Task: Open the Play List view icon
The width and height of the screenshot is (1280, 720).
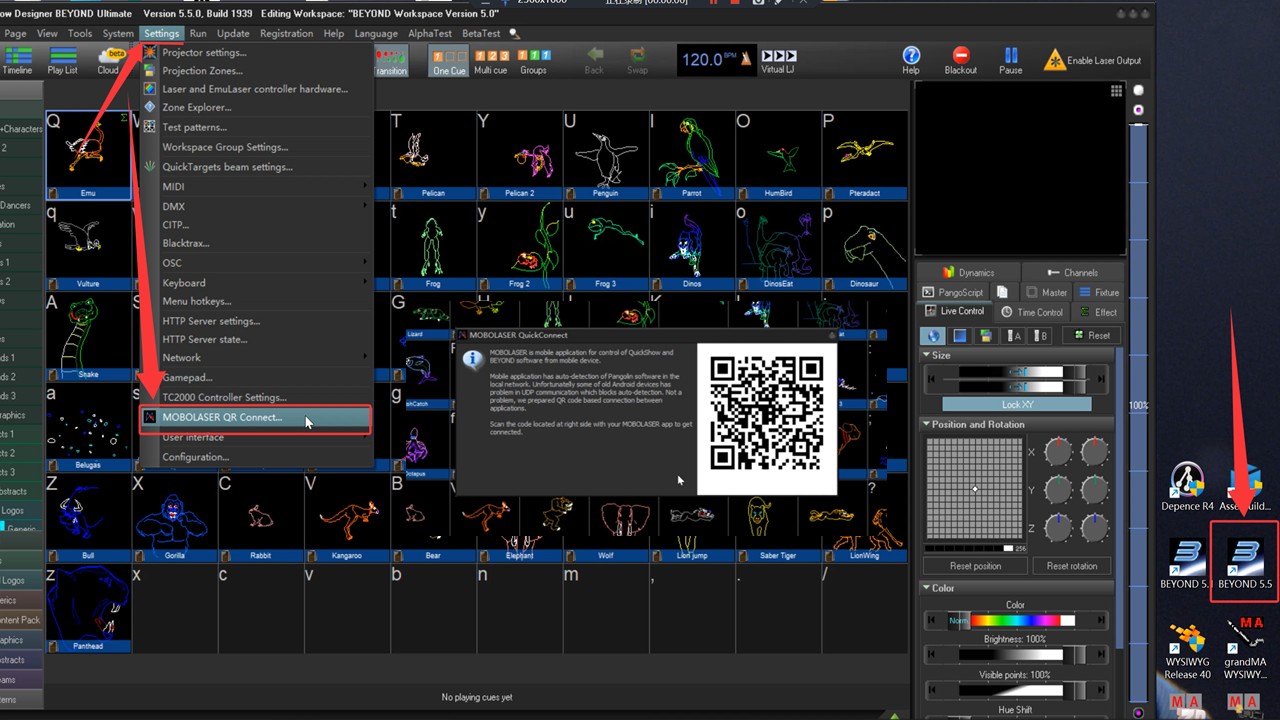Action: [63, 57]
